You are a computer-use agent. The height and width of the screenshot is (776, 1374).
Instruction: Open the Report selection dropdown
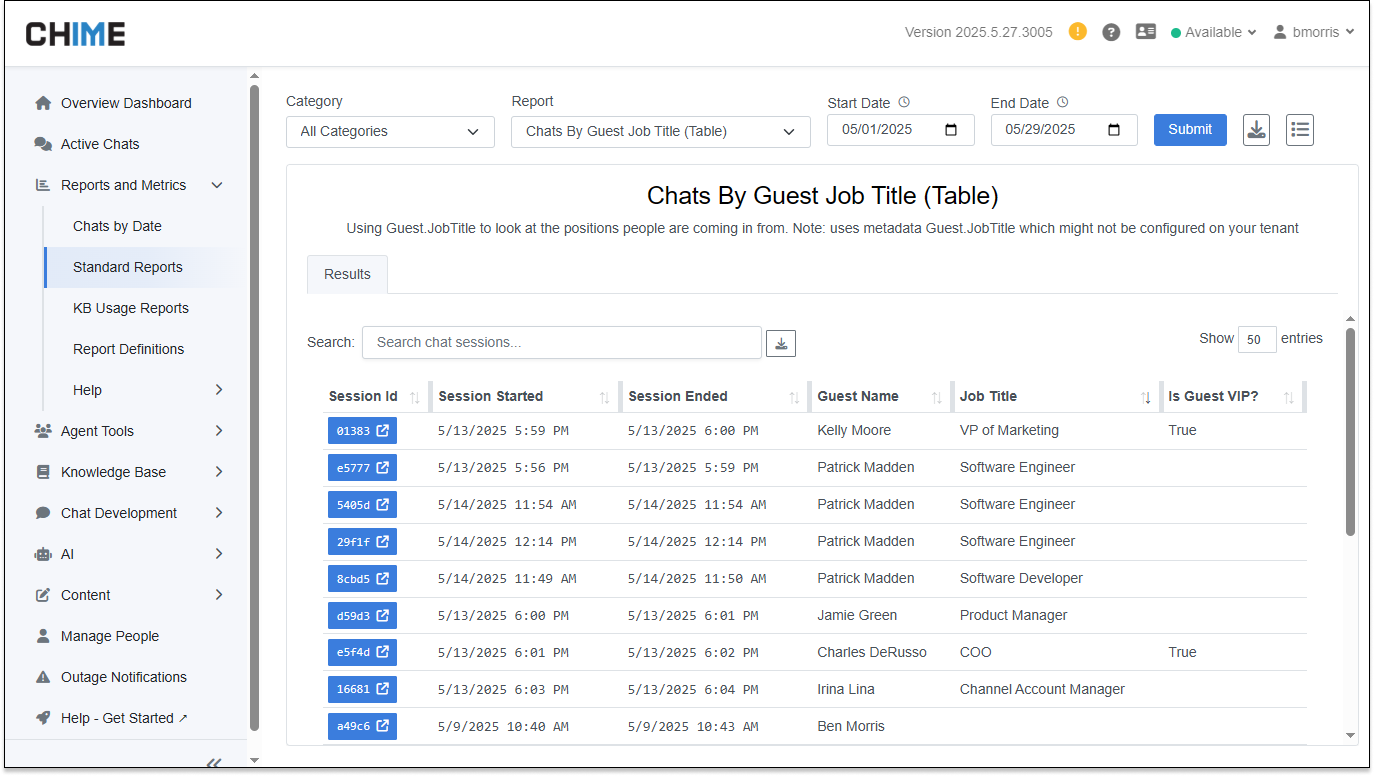tap(661, 132)
